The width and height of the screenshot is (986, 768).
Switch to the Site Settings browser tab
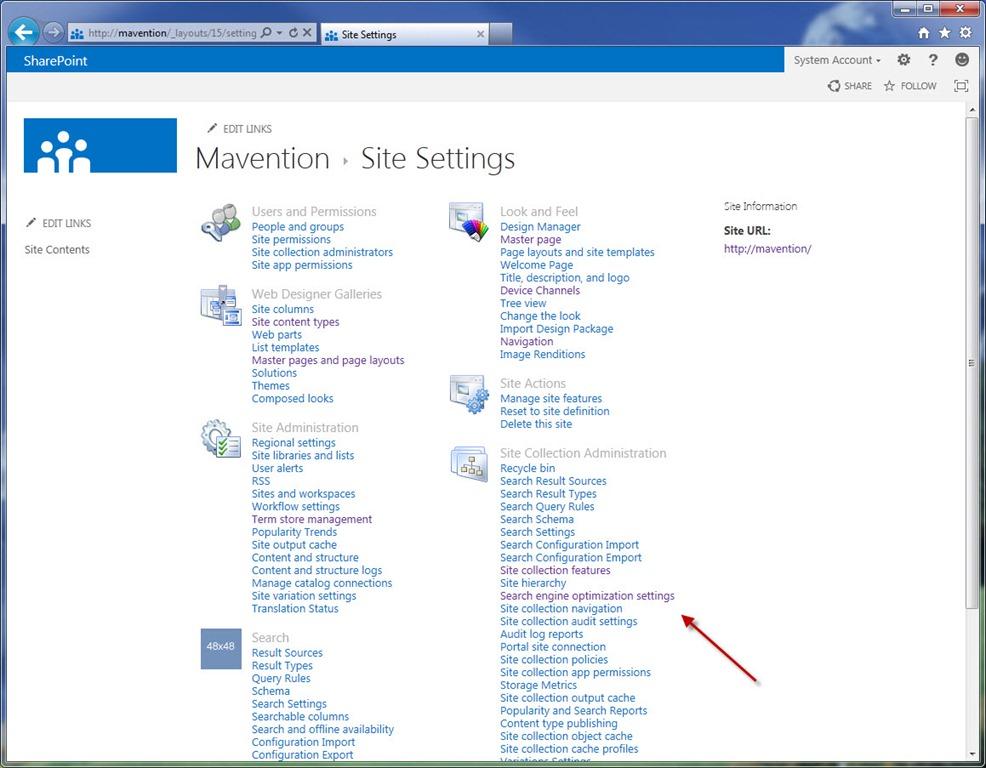point(402,35)
